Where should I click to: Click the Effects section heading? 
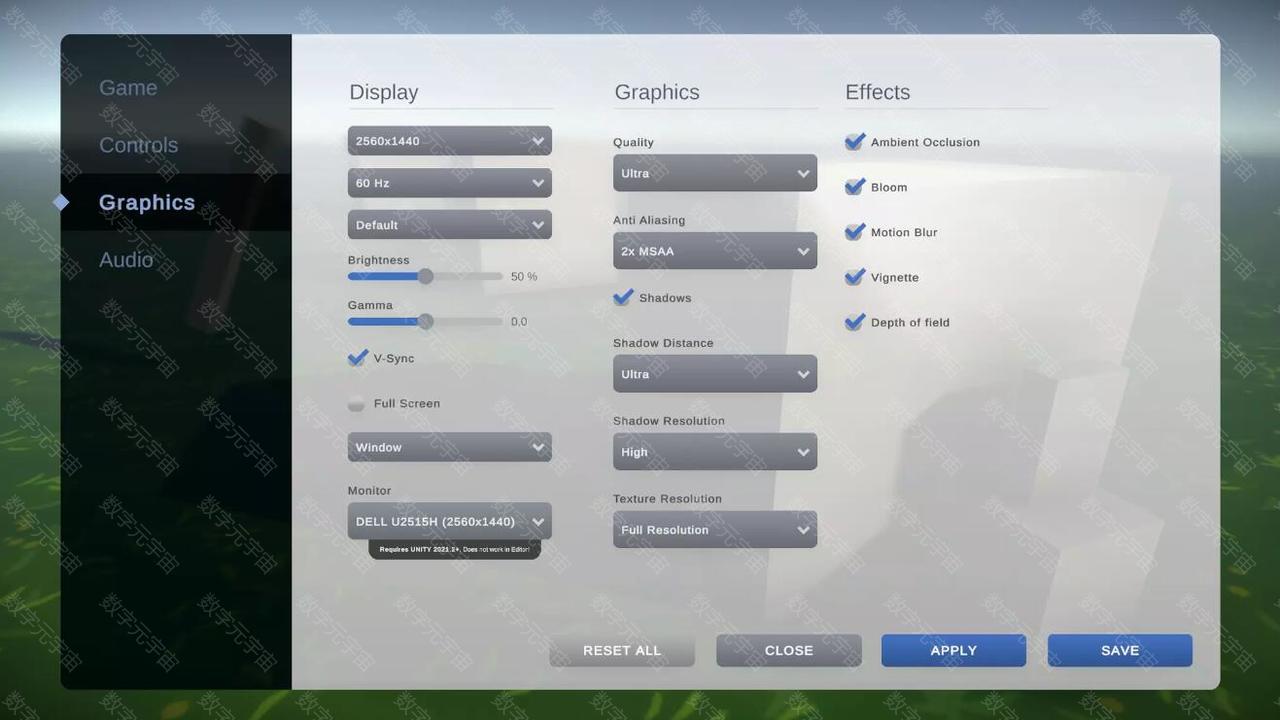(x=878, y=92)
